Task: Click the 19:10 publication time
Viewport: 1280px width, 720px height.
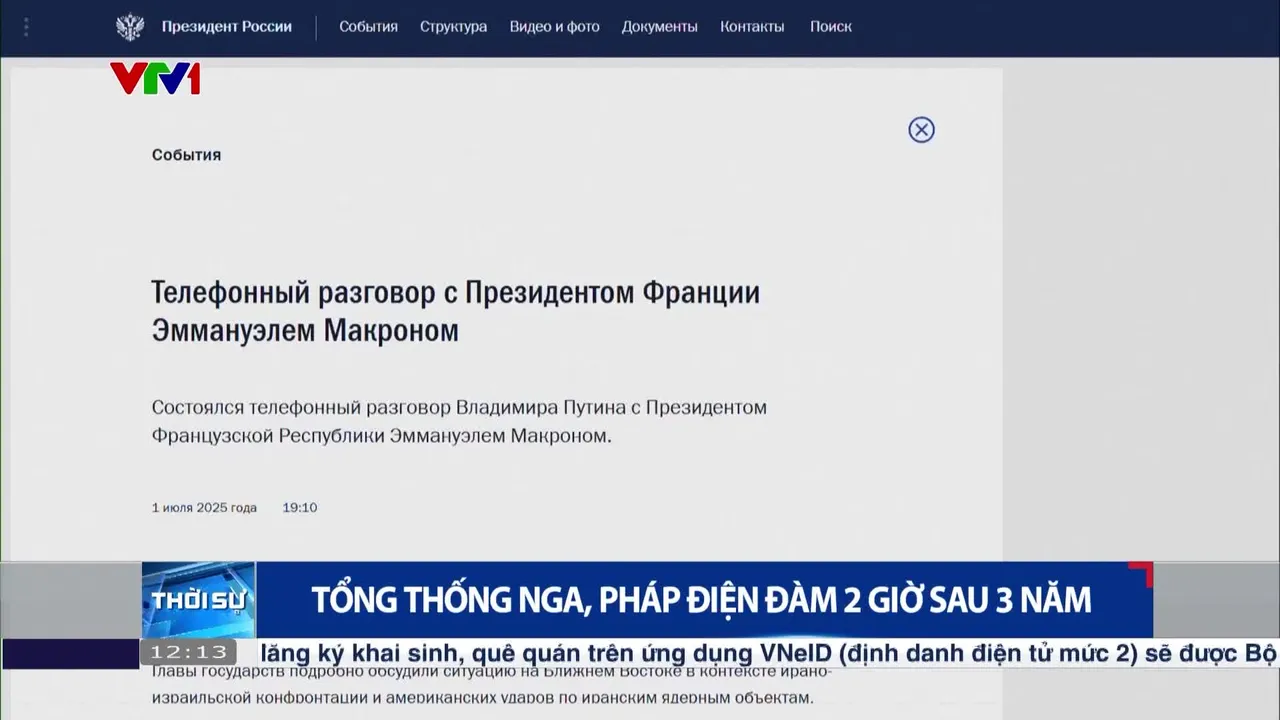Action: 299,508
